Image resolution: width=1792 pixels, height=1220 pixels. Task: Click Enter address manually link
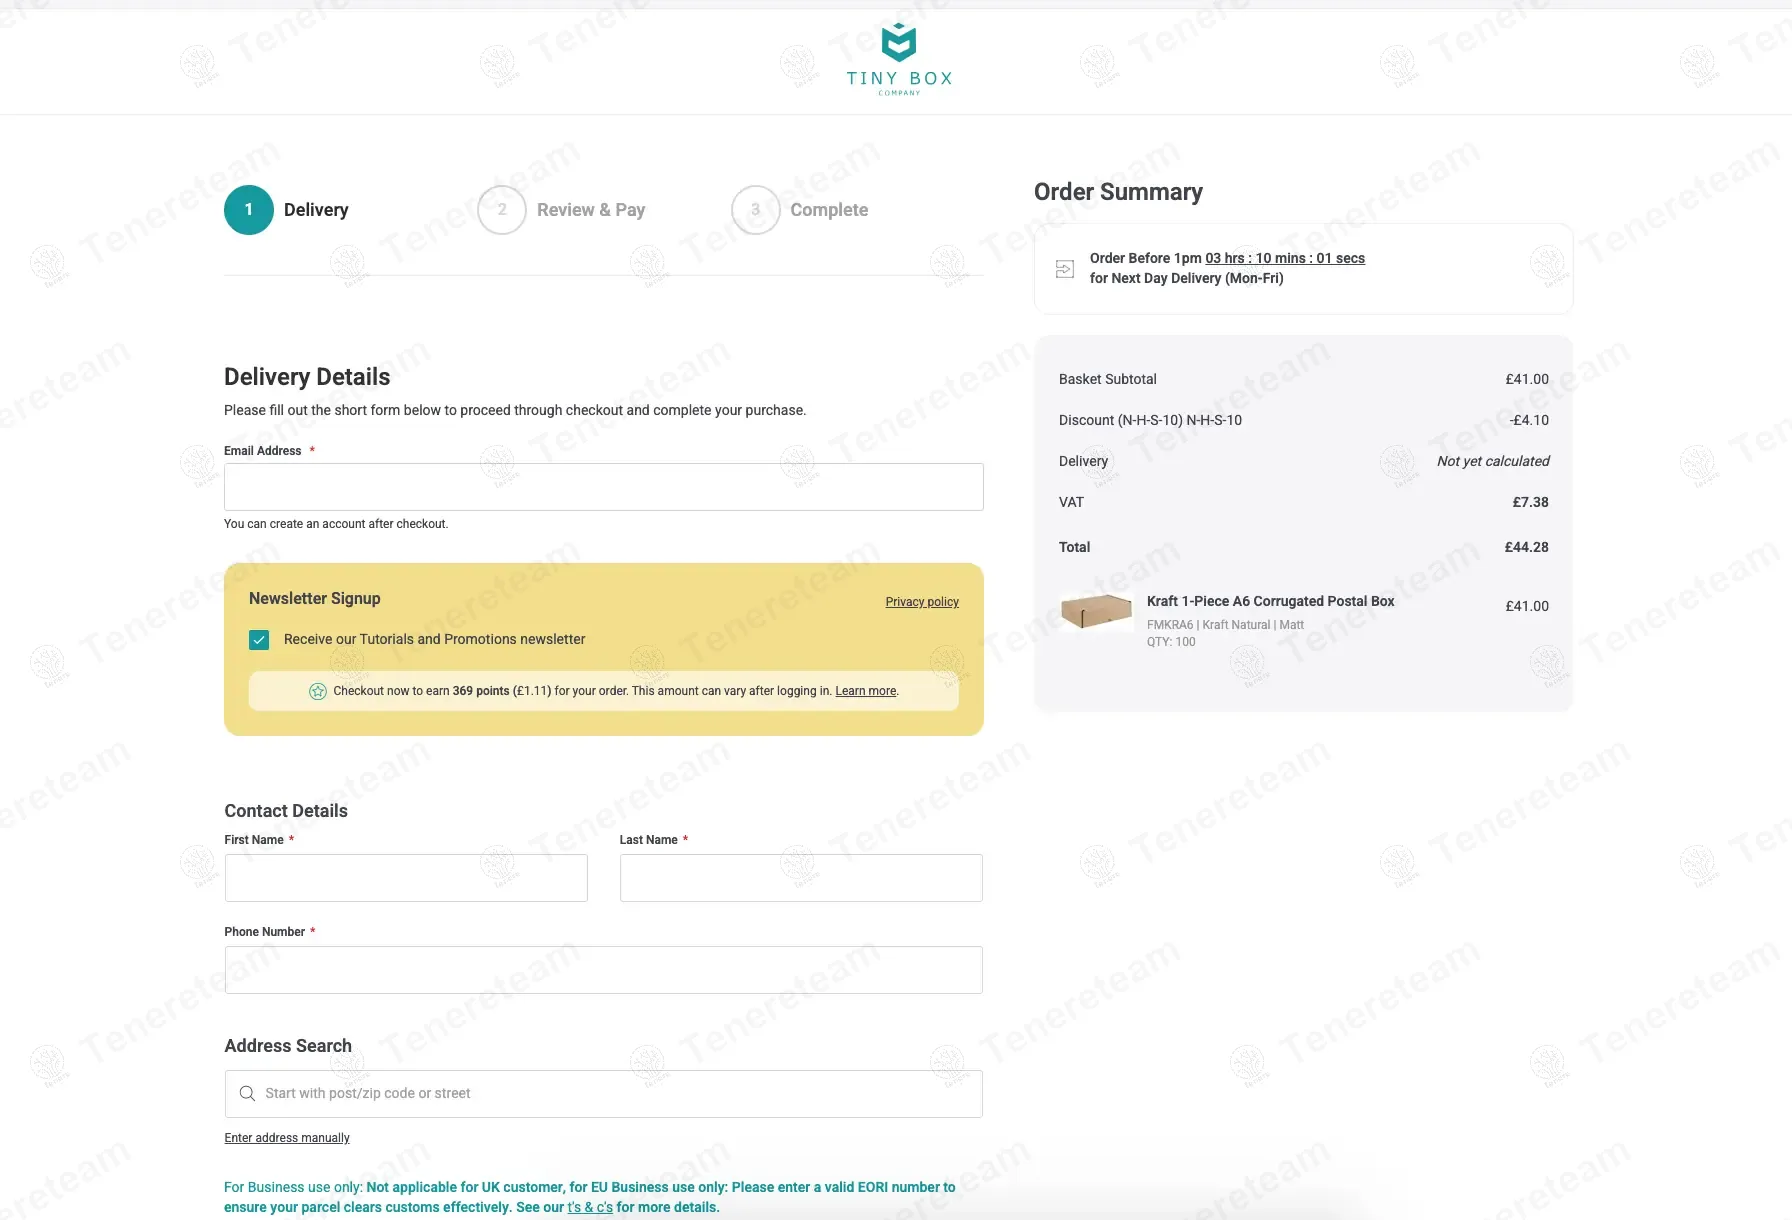pos(287,1138)
